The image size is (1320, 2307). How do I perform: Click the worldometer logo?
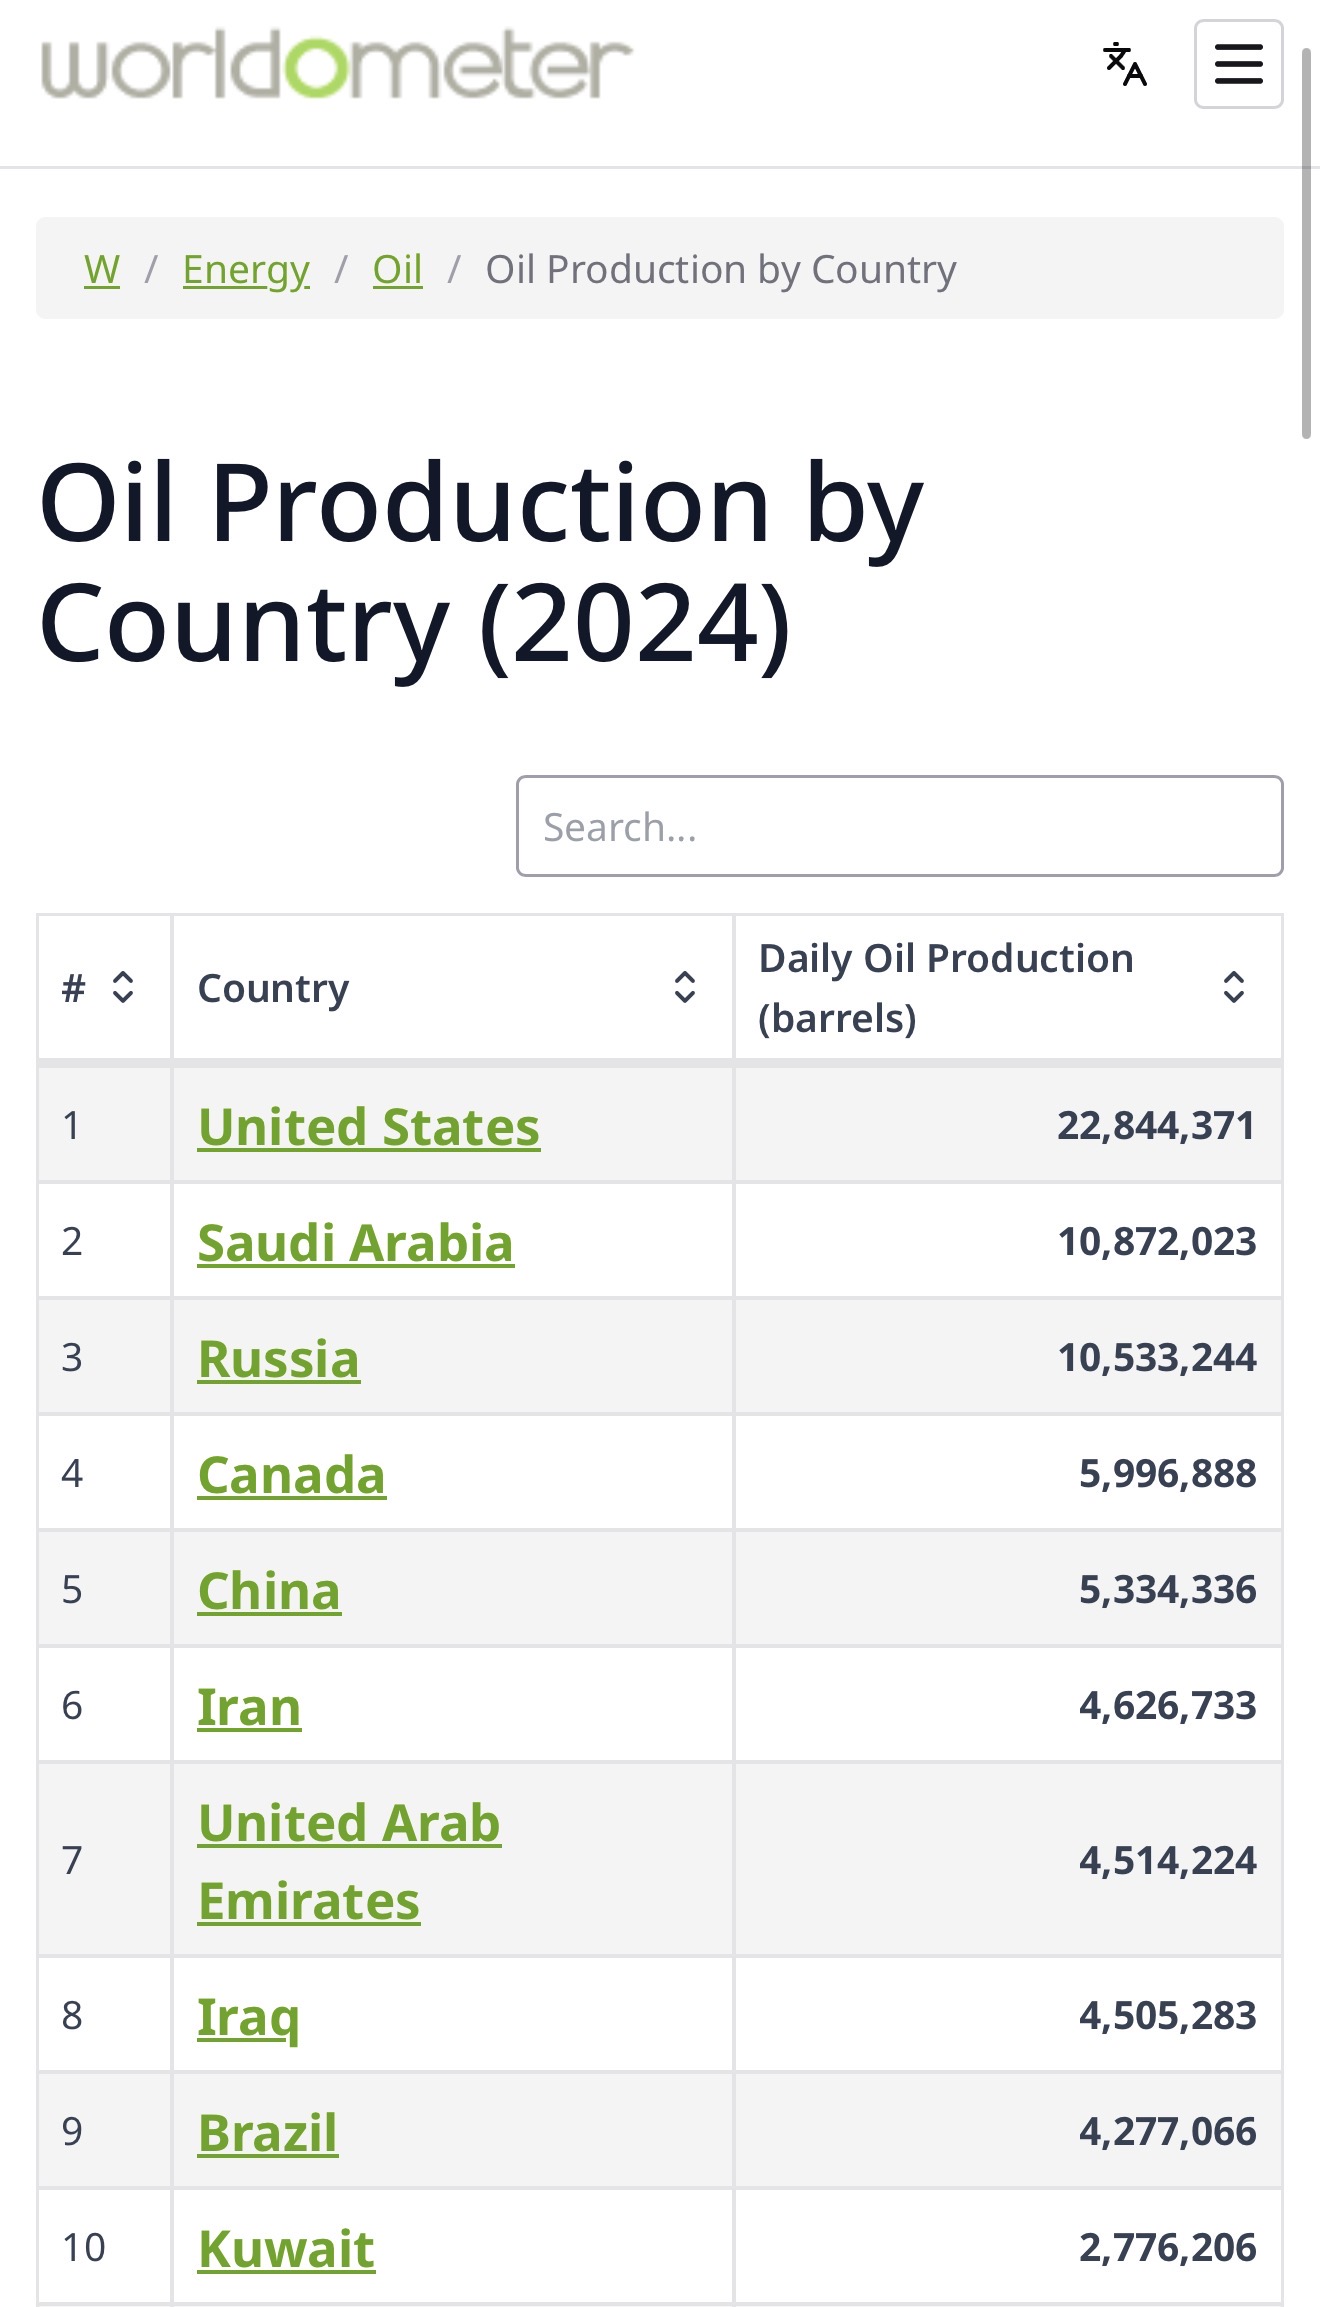[336, 66]
